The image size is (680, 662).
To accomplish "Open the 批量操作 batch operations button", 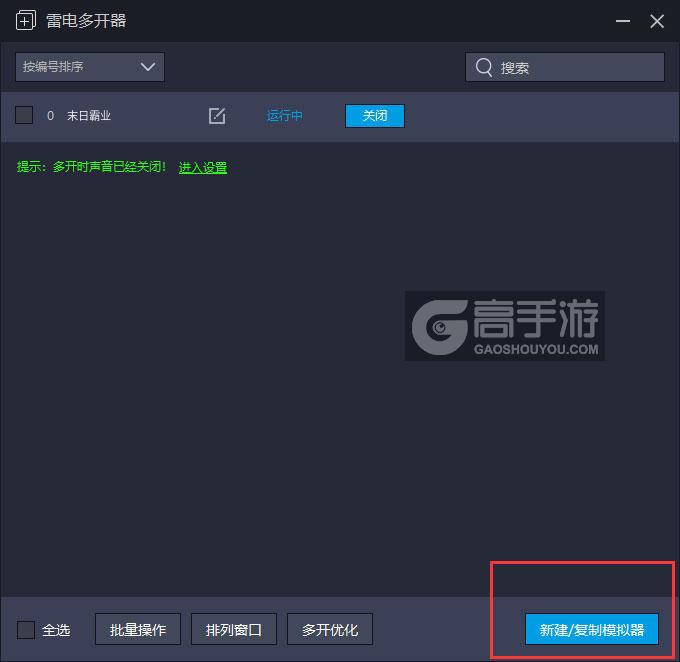I will [138, 629].
